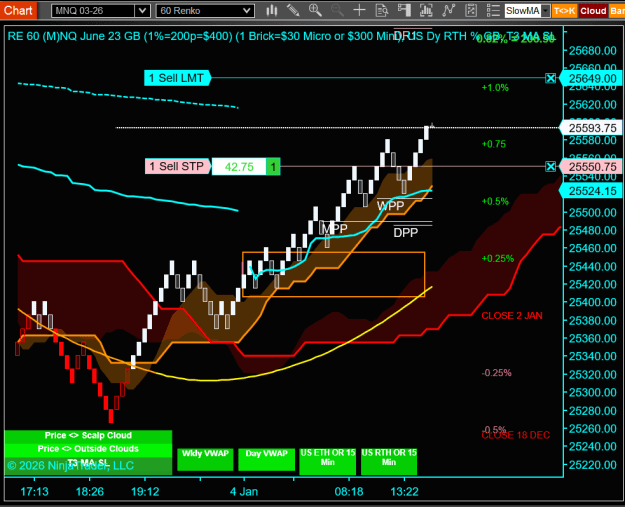Toggle US RTH OR 15 Min button

[x=389, y=461]
